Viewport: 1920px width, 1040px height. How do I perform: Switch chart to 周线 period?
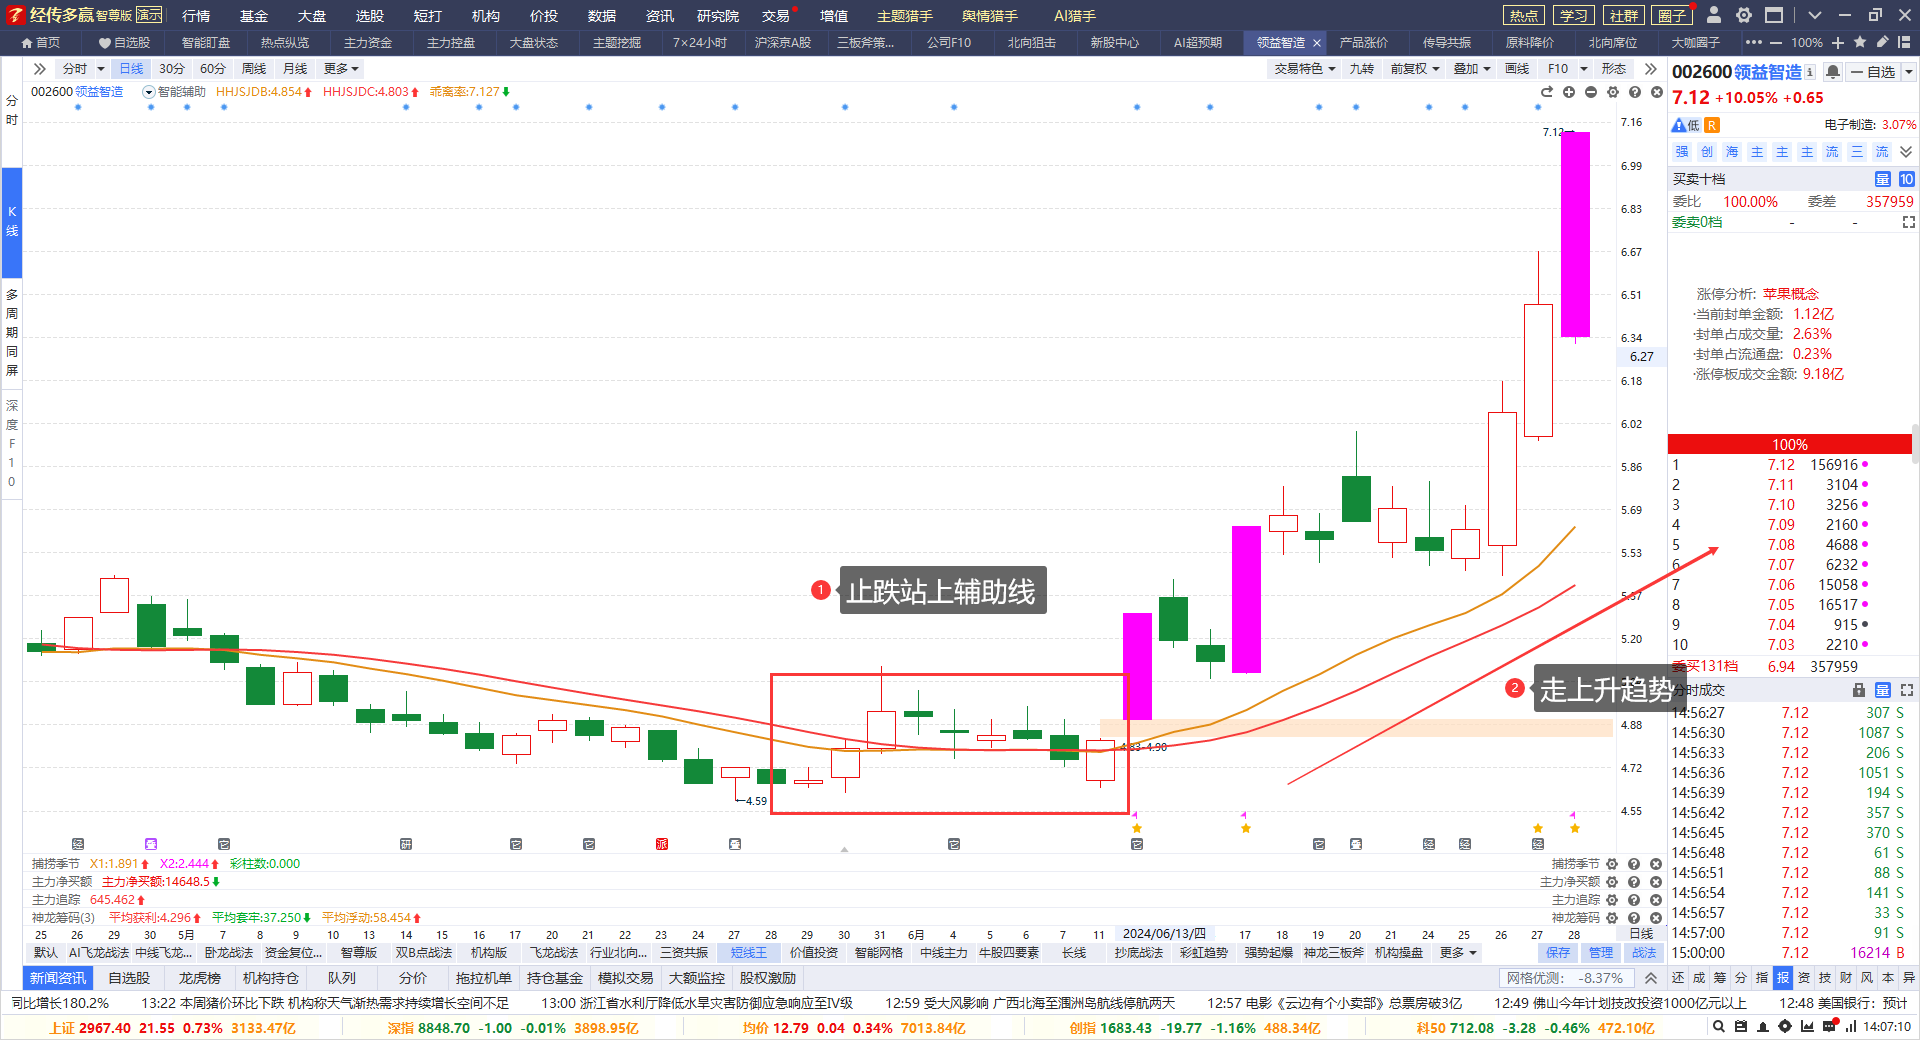(x=254, y=69)
